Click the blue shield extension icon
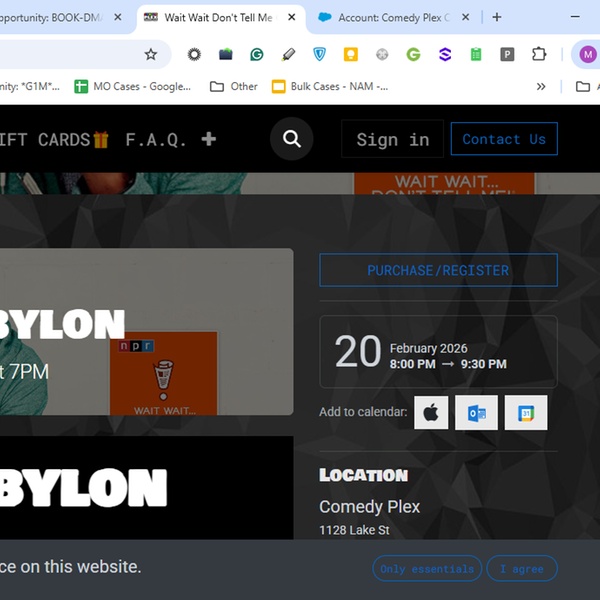Image resolution: width=600 pixels, height=600 pixels. 319,55
